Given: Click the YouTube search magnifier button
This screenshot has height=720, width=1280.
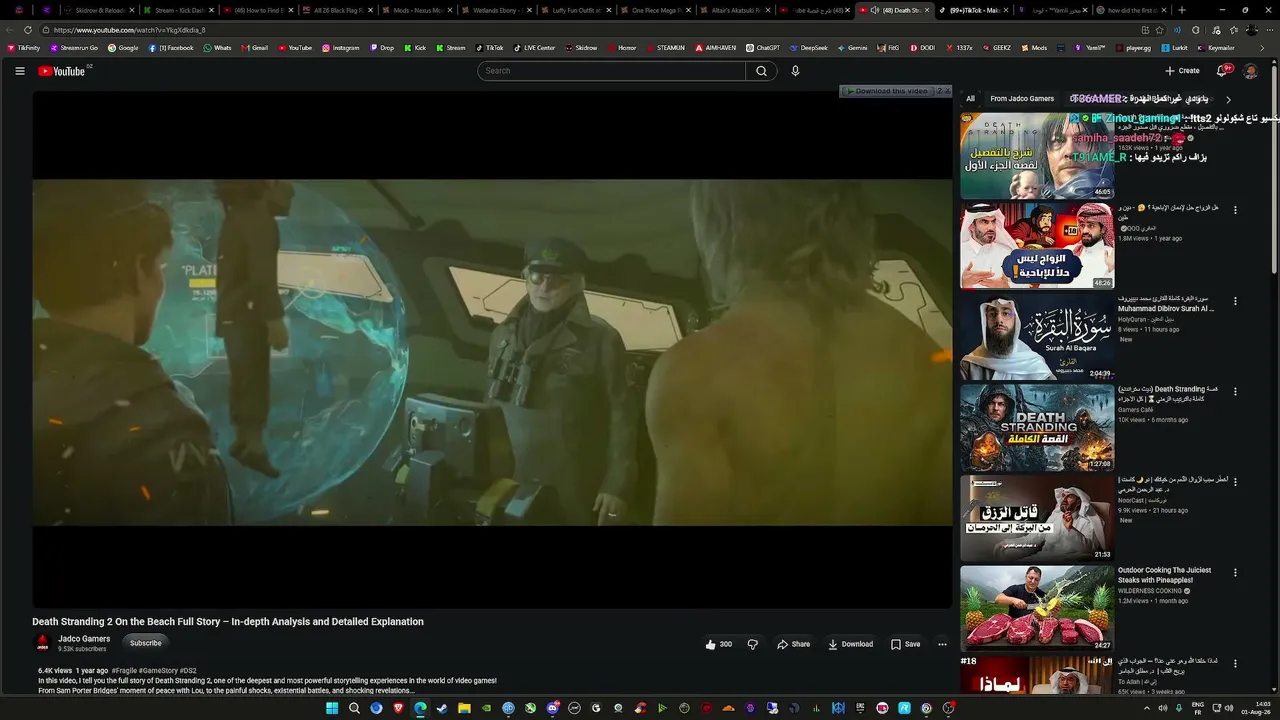Looking at the screenshot, I should [761, 71].
